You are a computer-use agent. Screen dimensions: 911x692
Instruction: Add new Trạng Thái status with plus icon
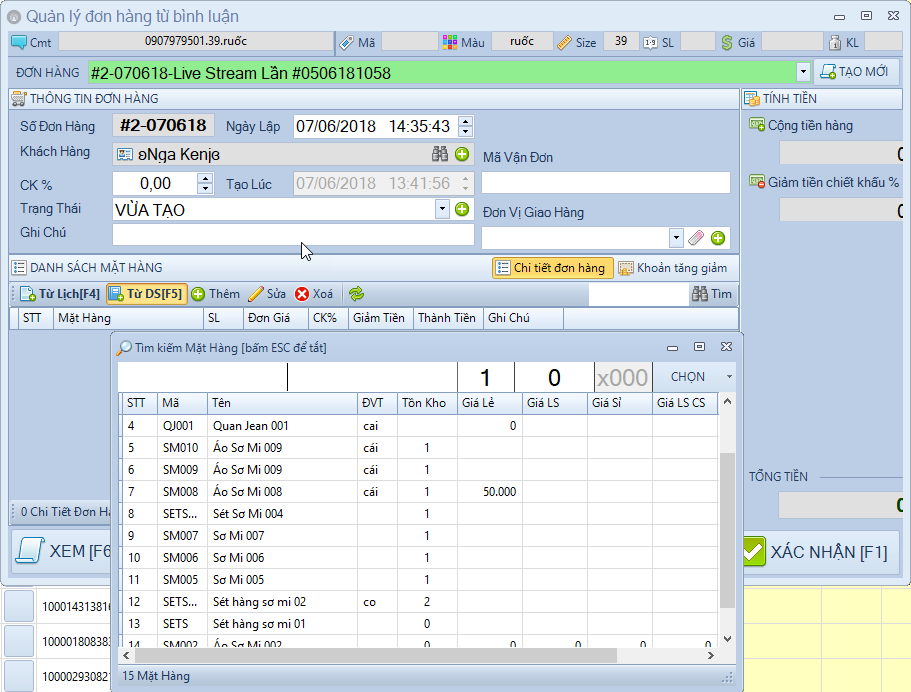point(462,209)
